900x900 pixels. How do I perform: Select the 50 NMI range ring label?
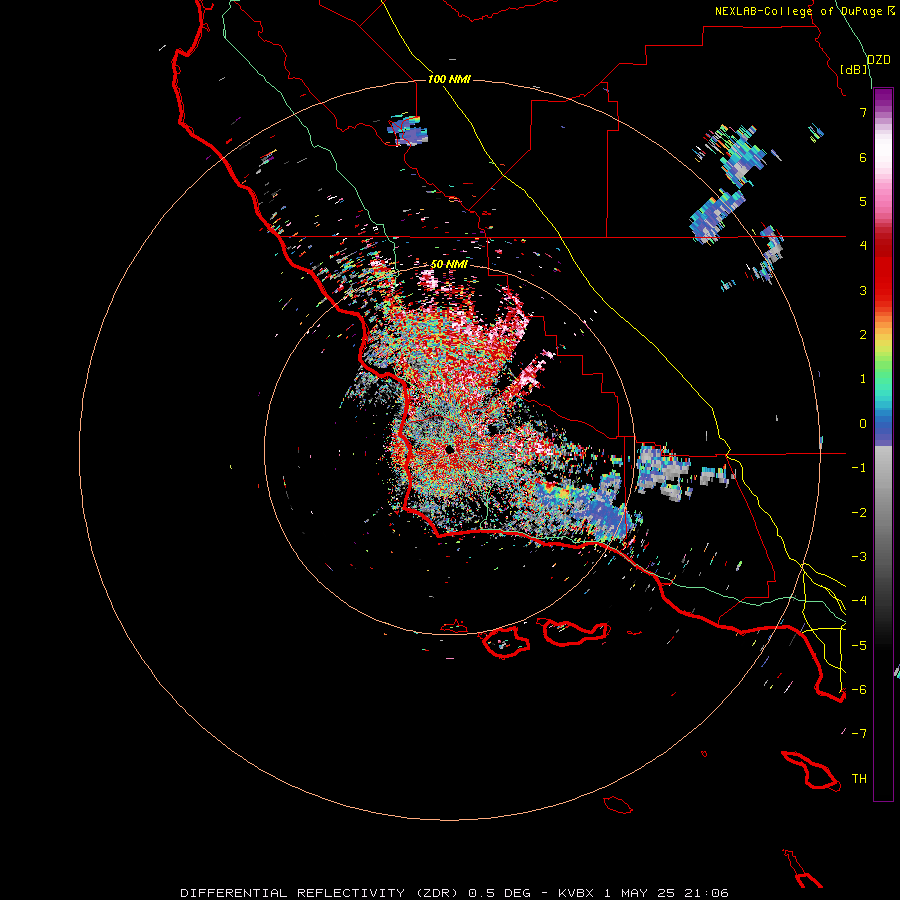click(x=449, y=264)
